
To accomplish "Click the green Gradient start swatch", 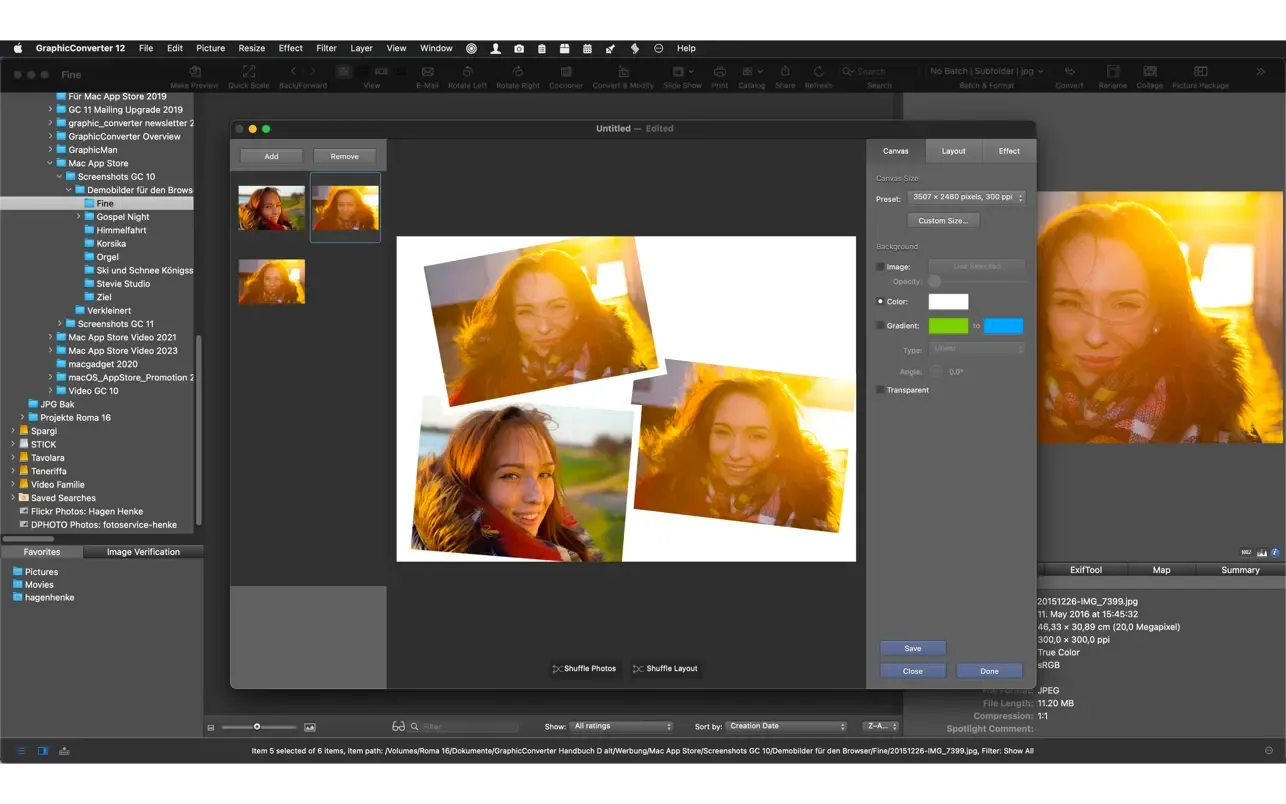I will click(948, 325).
